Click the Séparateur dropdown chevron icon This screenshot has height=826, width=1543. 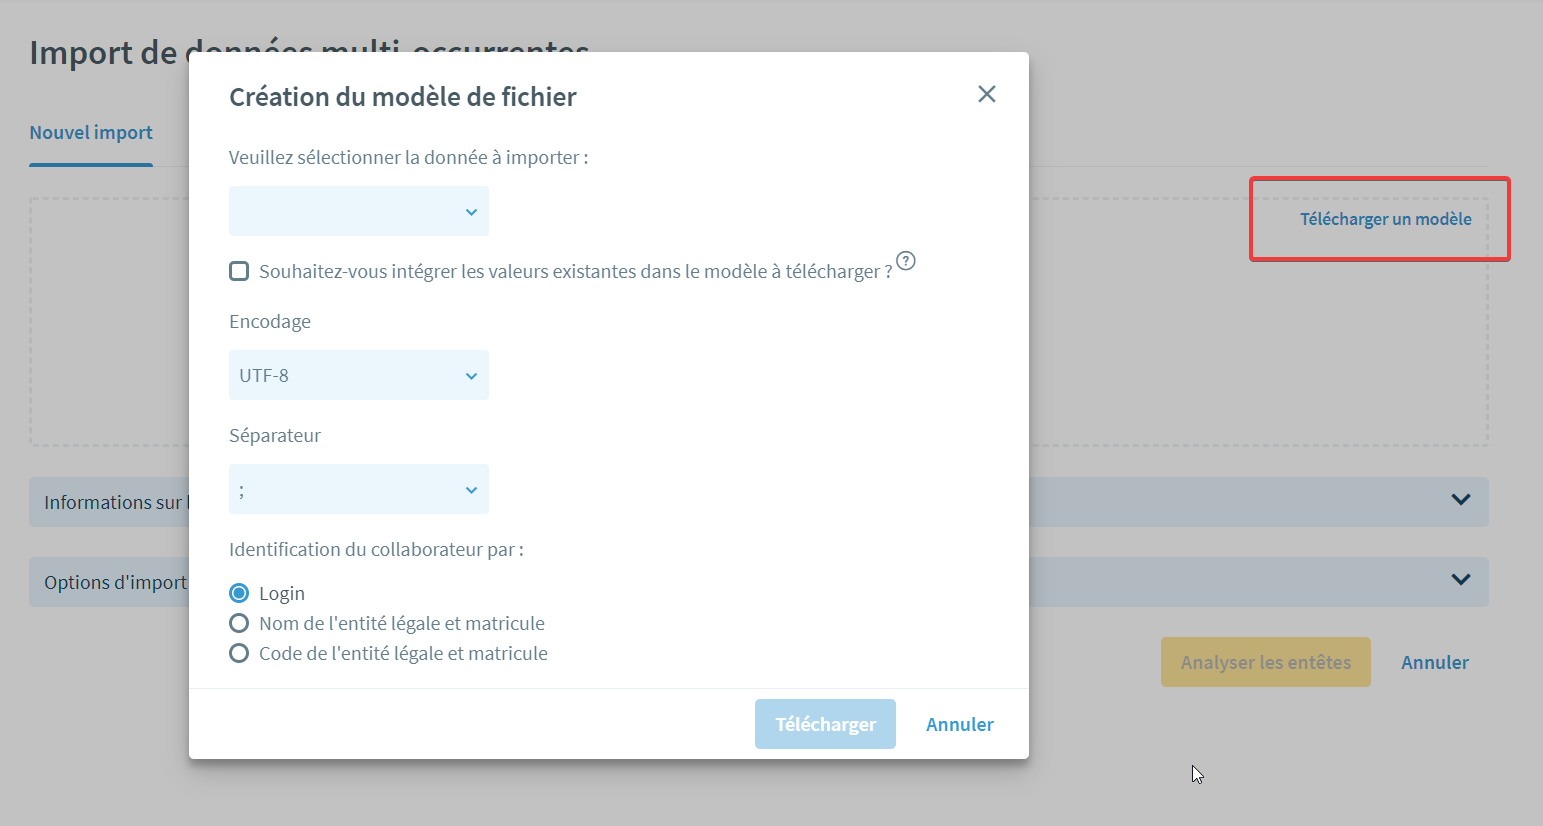pyautogui.click(x=471, y=490)
